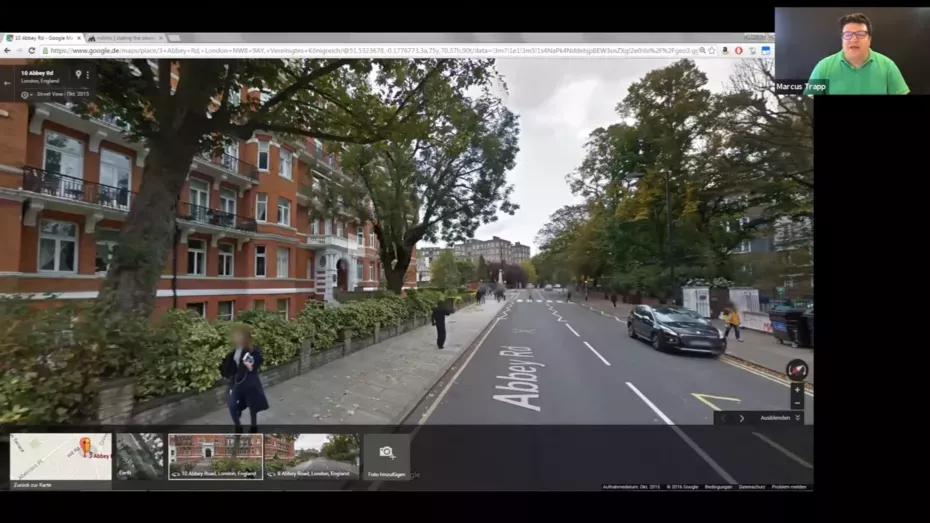Hide the image strip via Ausblenden
Screen dimensions: 930x523
[x=778, y=418]
